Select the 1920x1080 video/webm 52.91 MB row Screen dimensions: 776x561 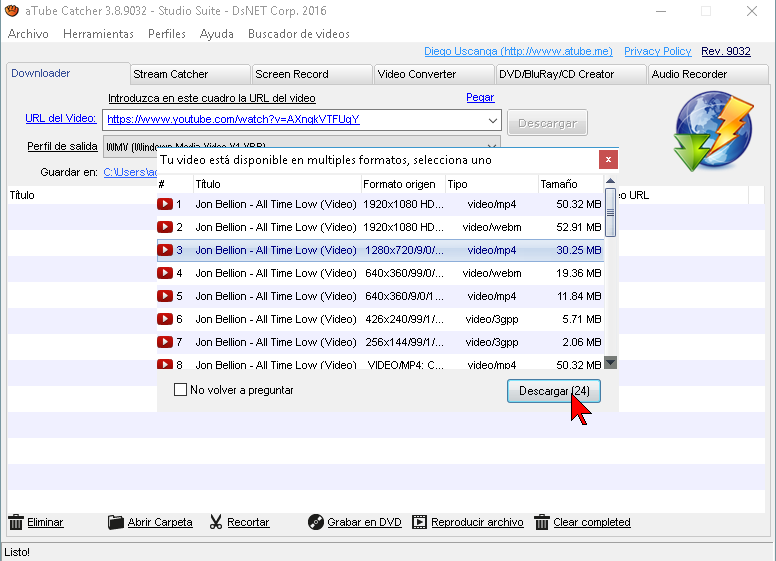tap(380, 227)
